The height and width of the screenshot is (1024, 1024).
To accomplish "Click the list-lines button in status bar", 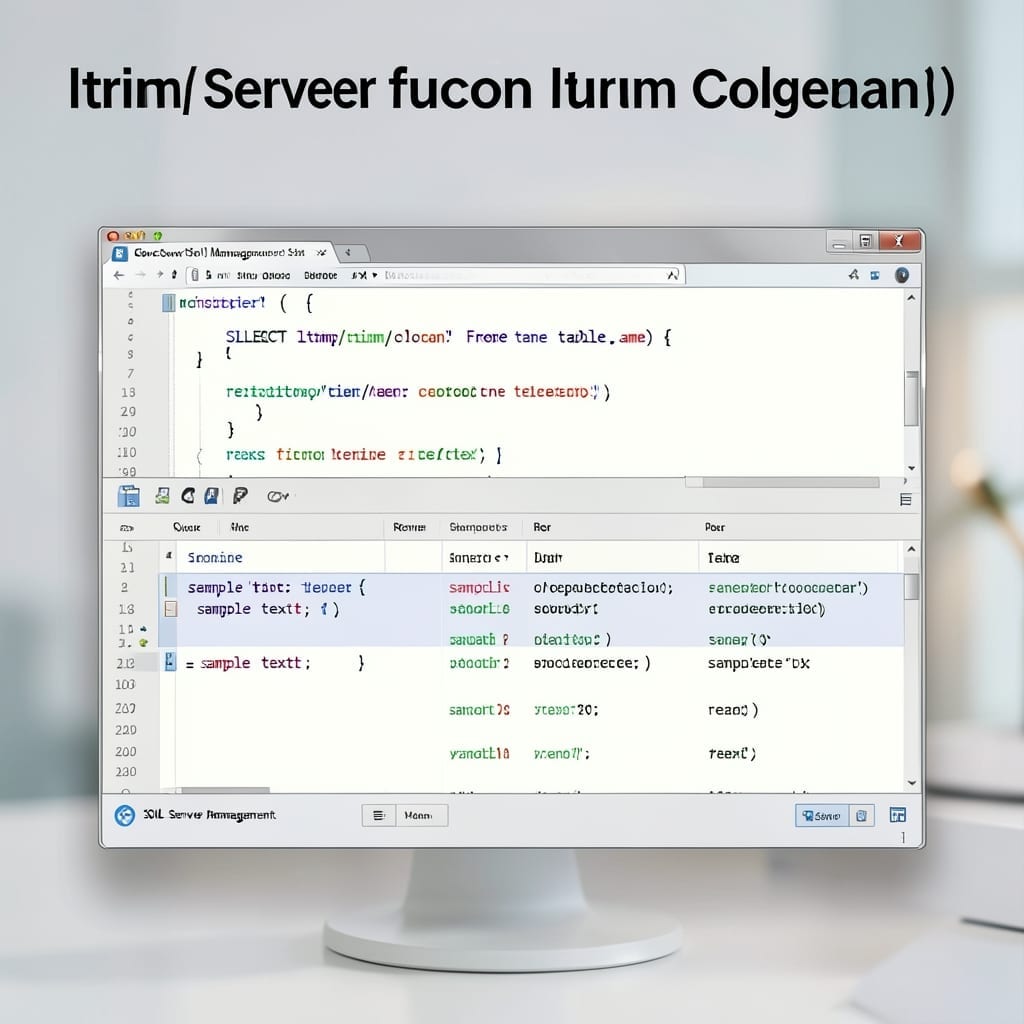I will [379, 815].
